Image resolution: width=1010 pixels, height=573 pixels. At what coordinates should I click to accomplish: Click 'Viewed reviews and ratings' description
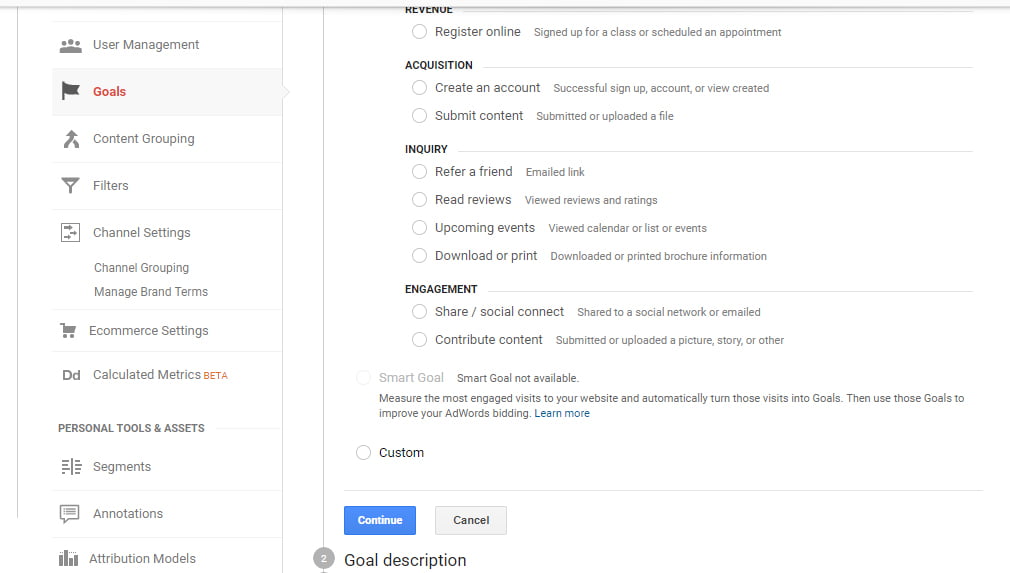(591, 200)
